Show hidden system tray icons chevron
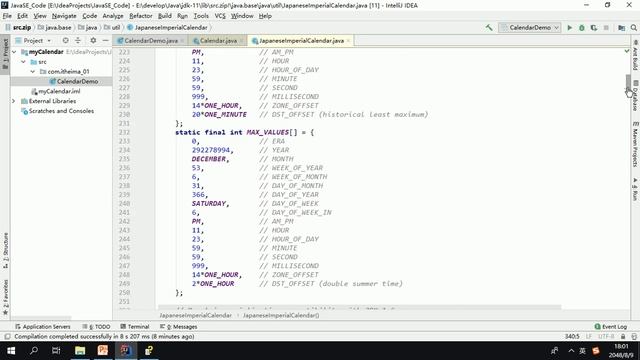This screenshot has width=640, height=360. pyautogui.click(x=571, y=351)
